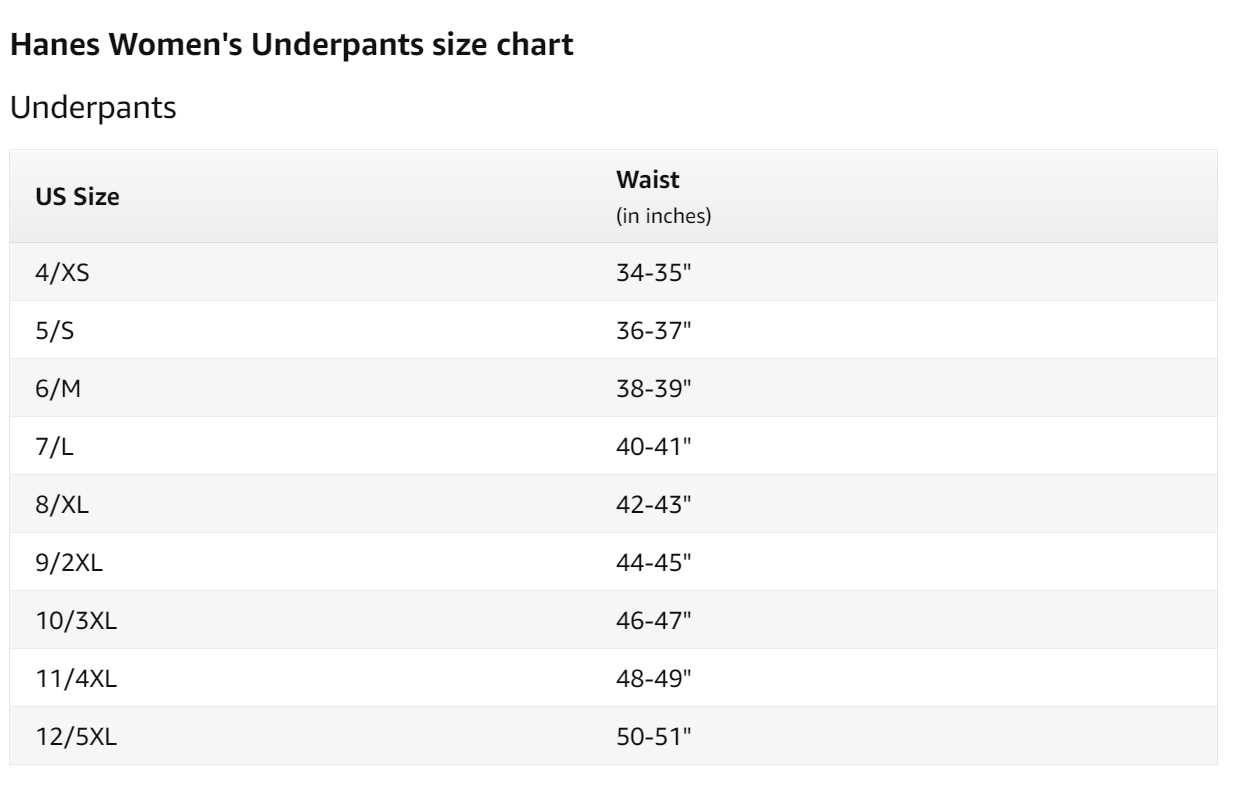
Task: Select the 6/M size cell
Action: click(58, 388)
